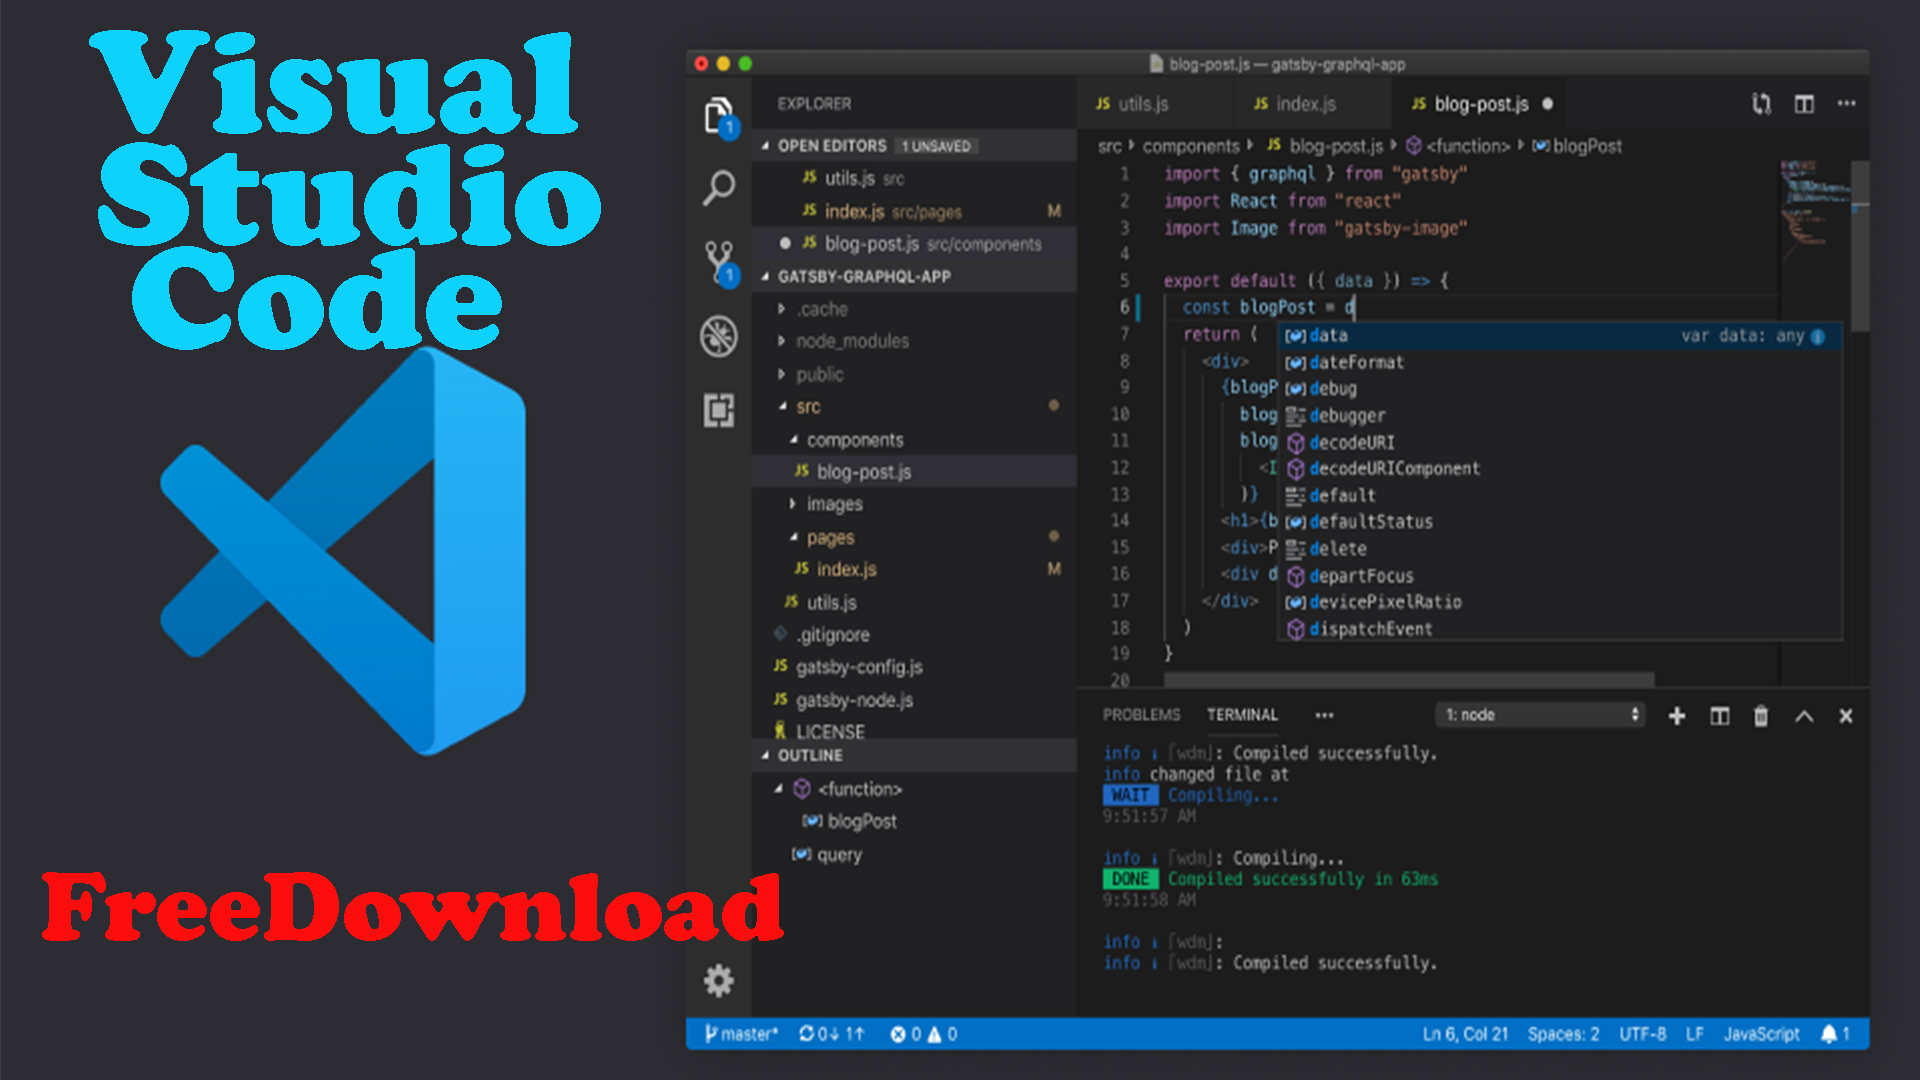
Task: Open the Extensions view icon
Action: (x=718, y=410)
